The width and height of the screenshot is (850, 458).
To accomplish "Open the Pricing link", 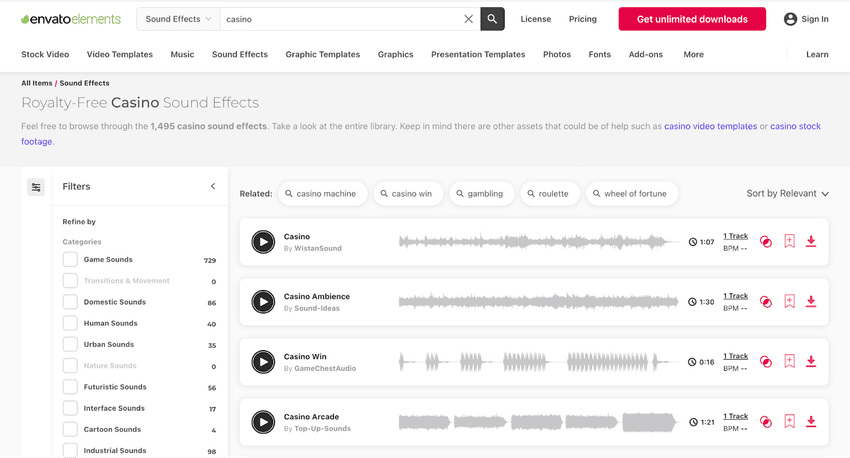I will click(583, 19).
